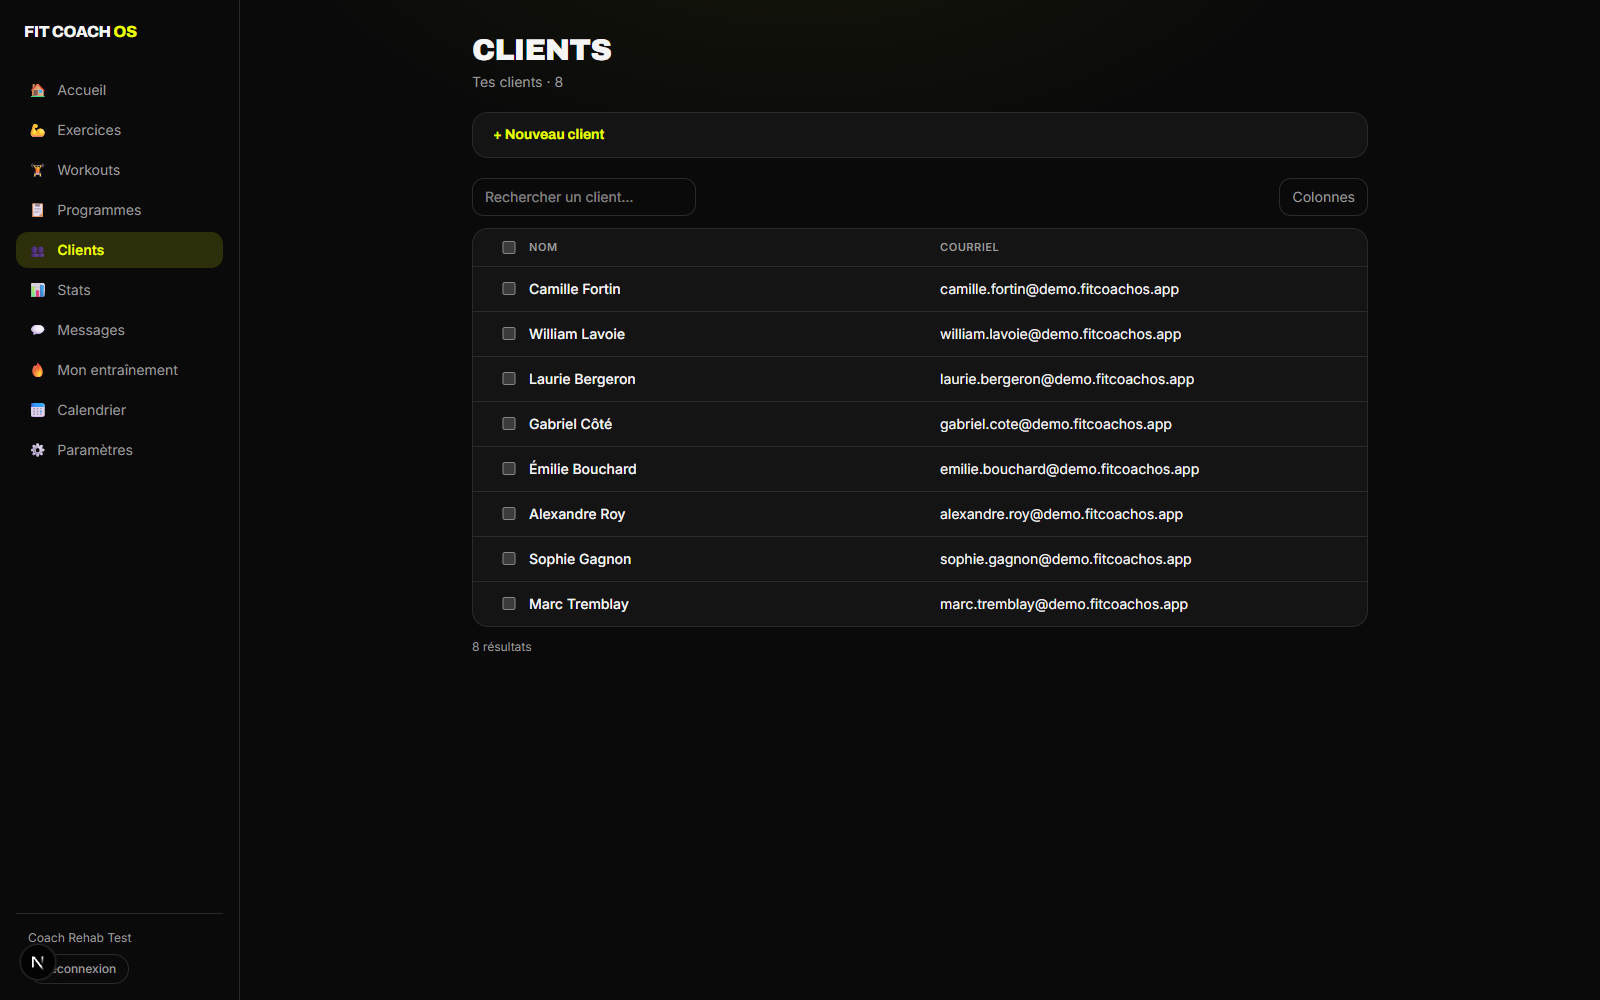Click email marc.tremblay@demo.fitcoachos.app

(1064, 604)
